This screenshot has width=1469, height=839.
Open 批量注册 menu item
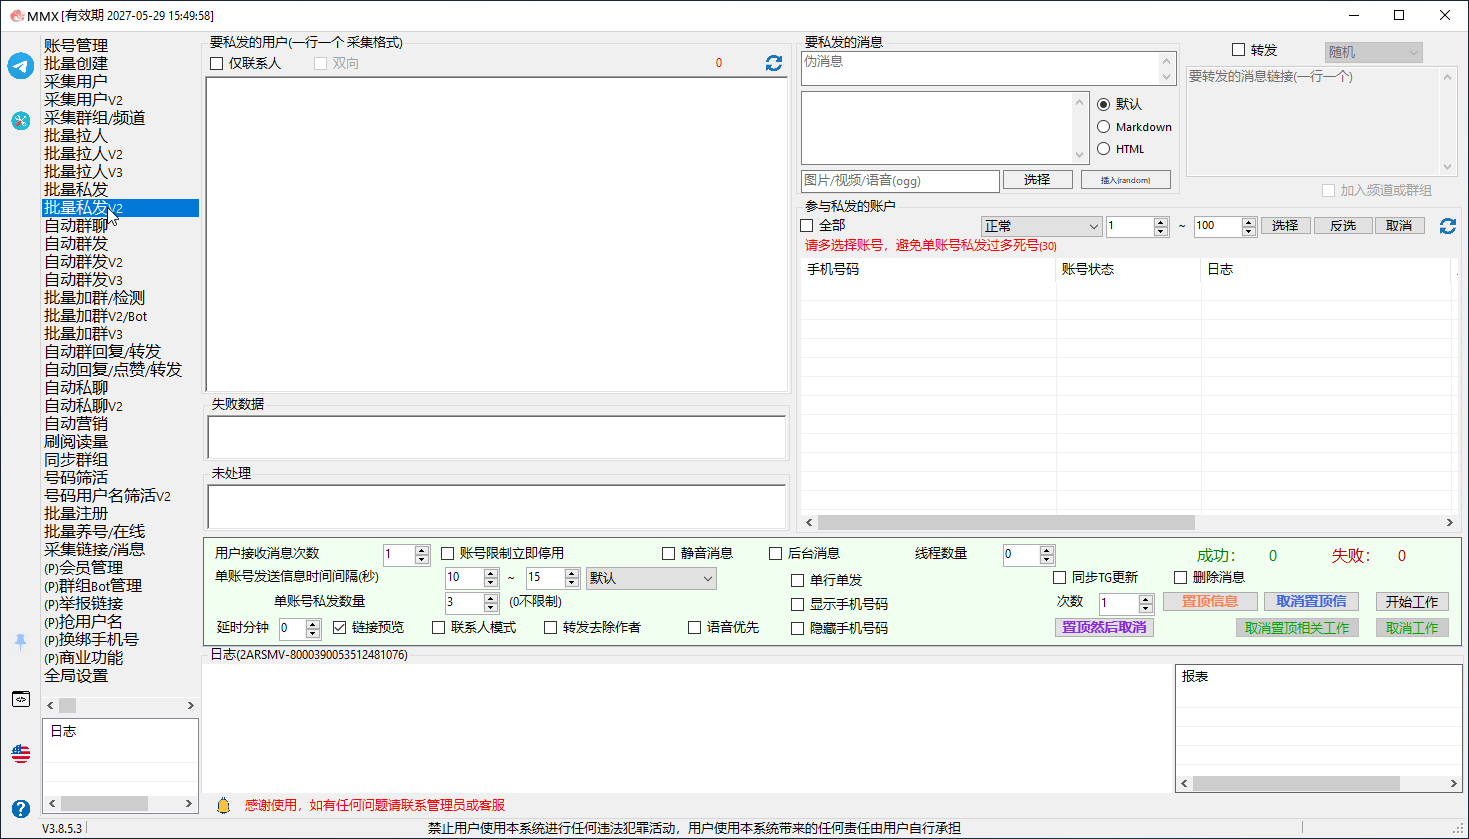coord(76,514)
